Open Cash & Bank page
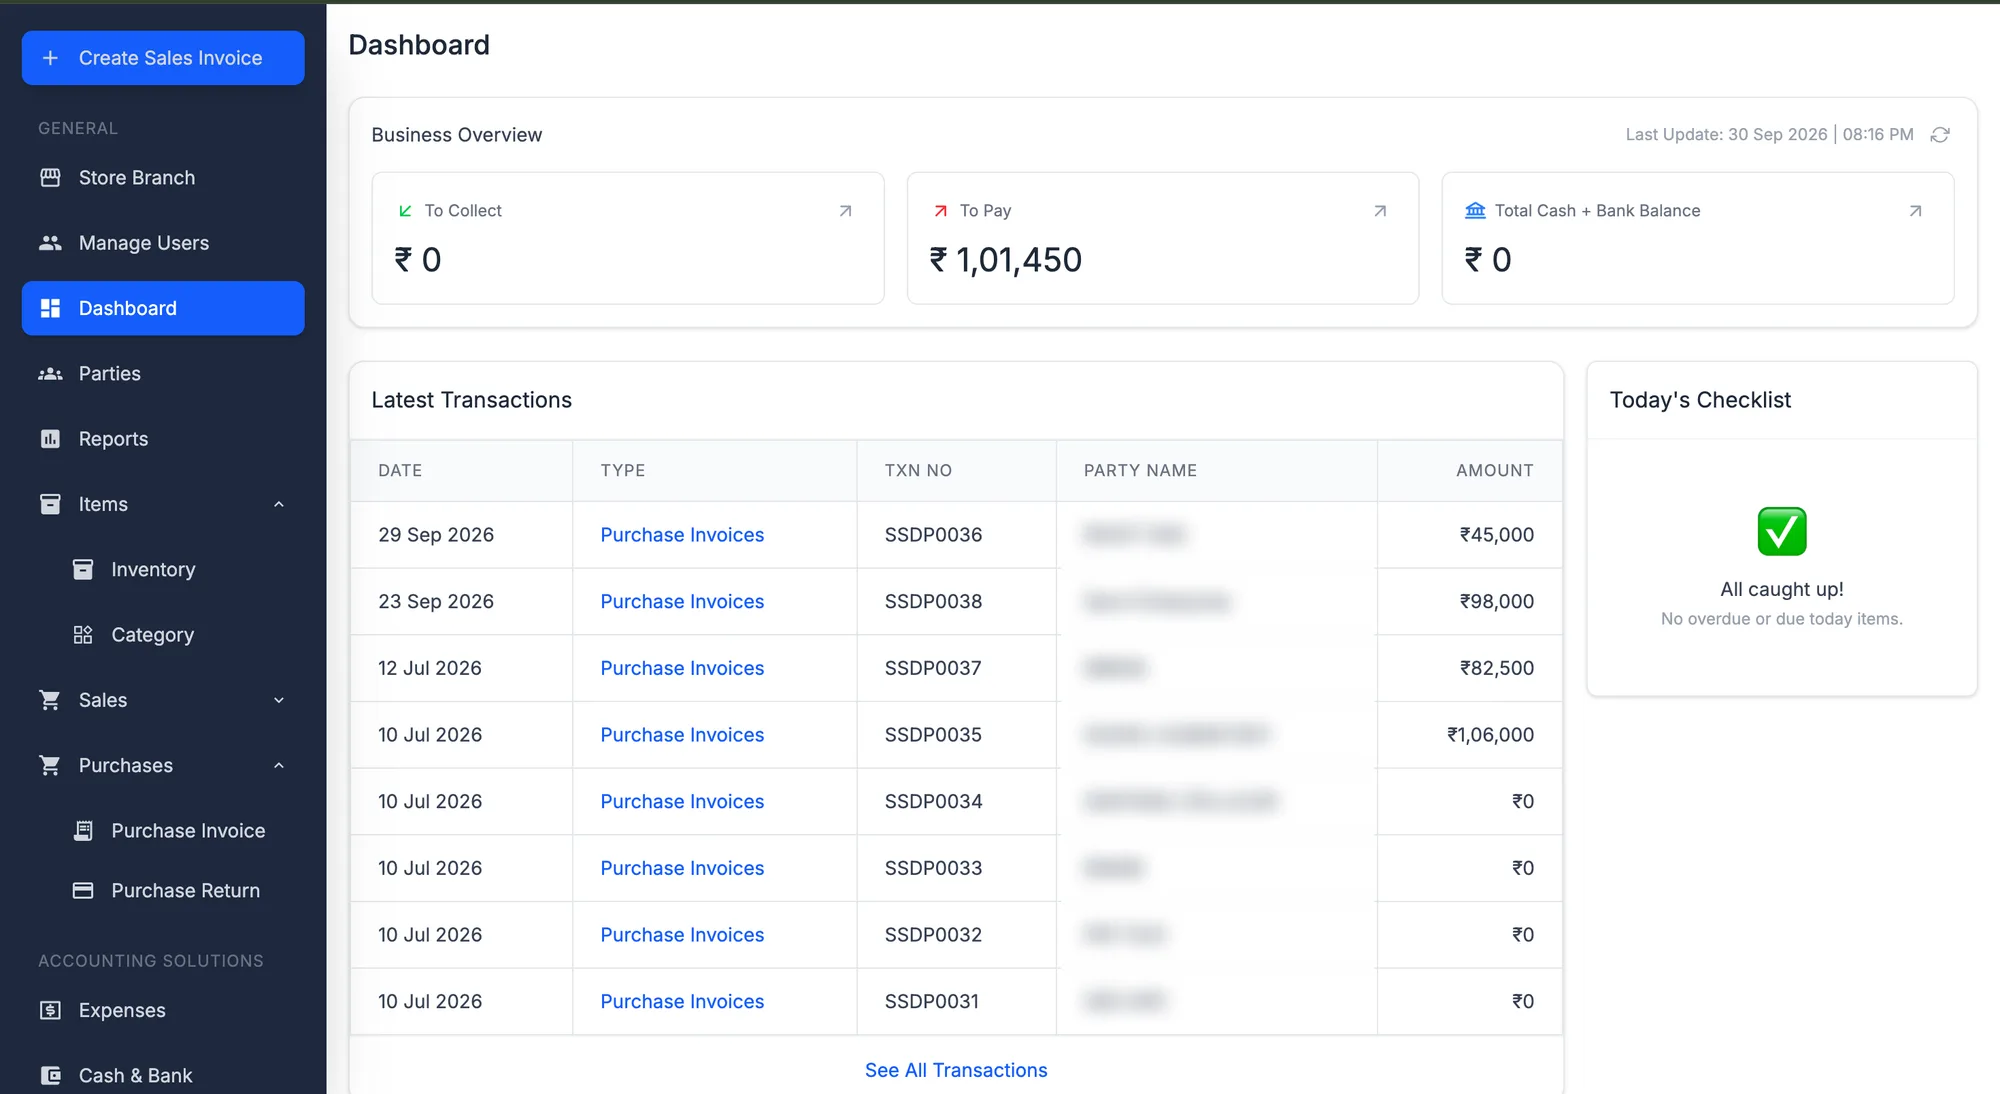The image size is (2000, 1094). point(163,1075)
